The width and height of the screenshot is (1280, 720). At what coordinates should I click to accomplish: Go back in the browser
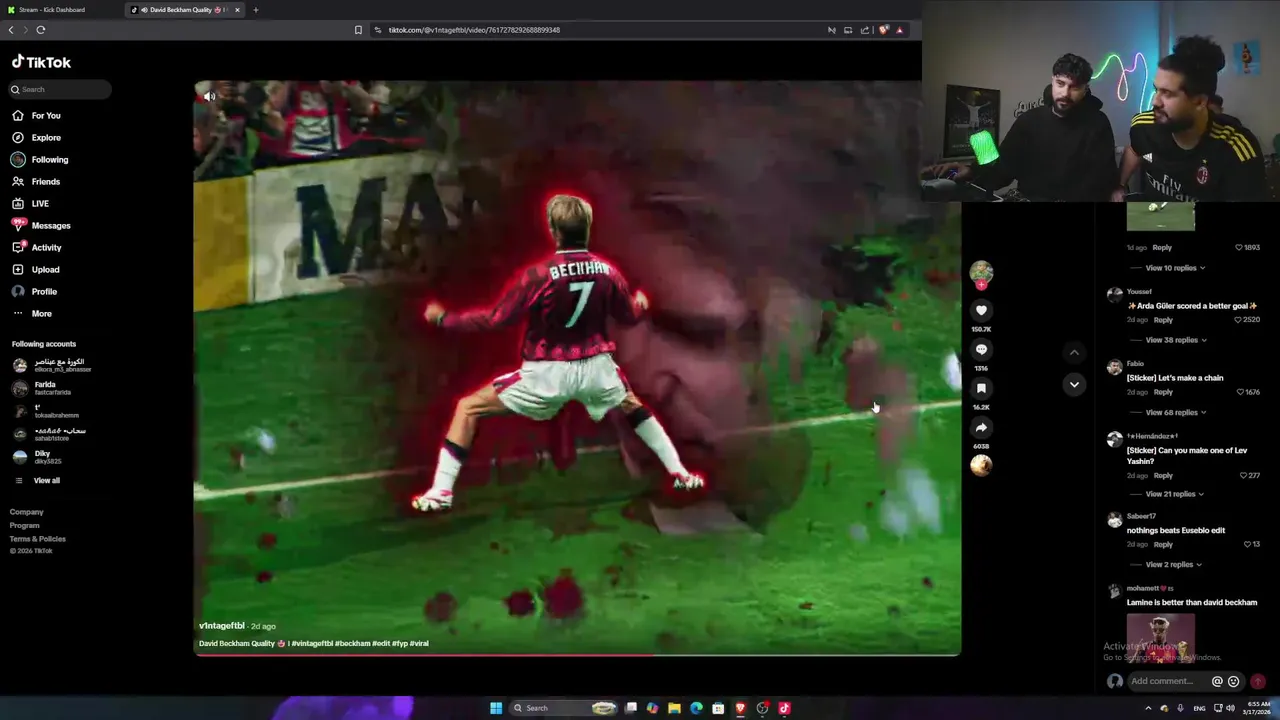11,30
